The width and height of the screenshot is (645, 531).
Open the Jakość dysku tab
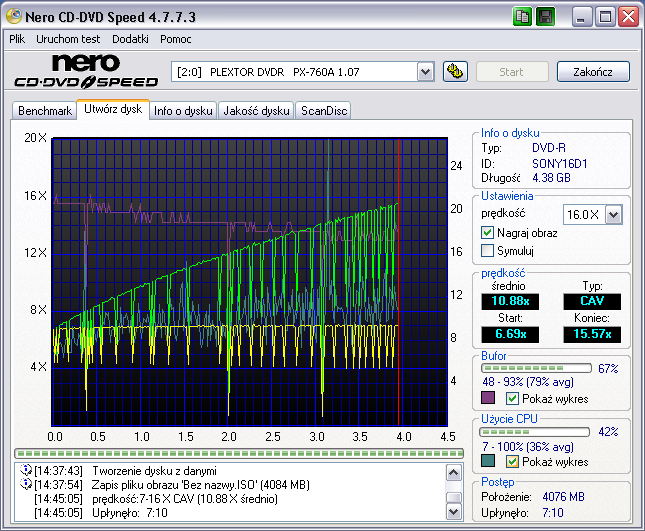tap(256, 111)
